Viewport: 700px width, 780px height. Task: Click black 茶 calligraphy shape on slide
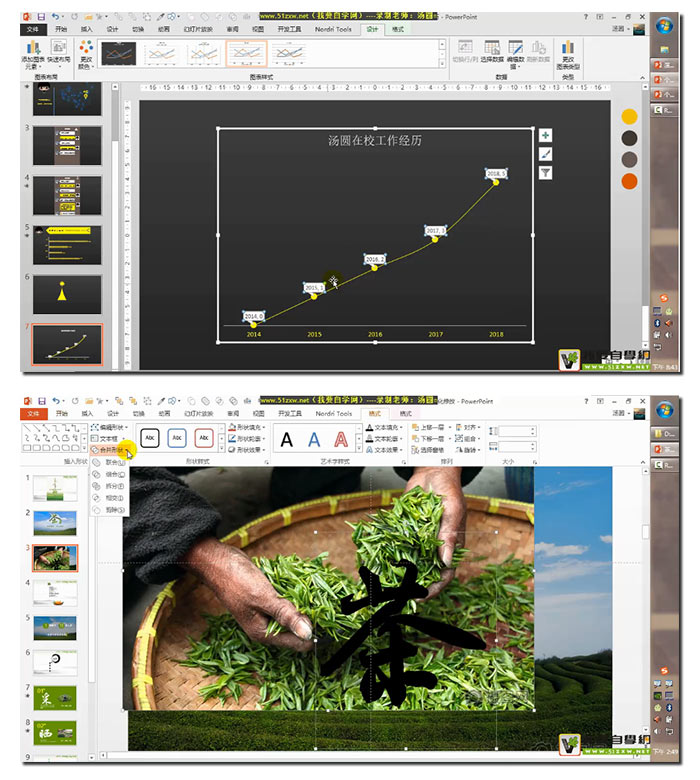pyautogui.click(x=398, y=632)
